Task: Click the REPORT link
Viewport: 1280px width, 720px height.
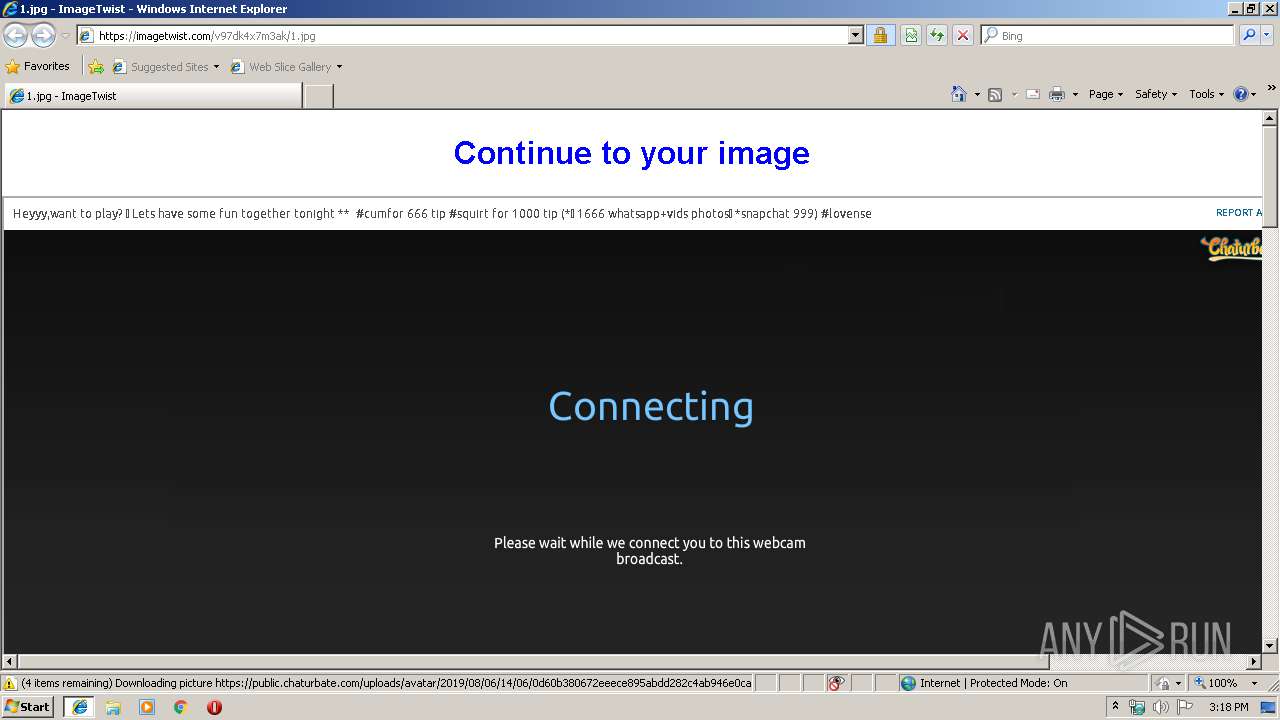Action: click(x=1239, y=213)
